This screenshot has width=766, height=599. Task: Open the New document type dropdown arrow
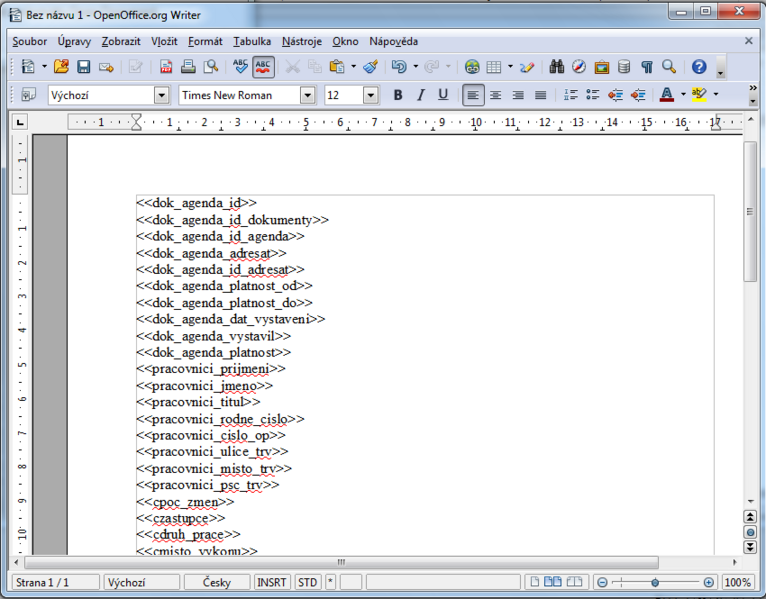(44, 66)
